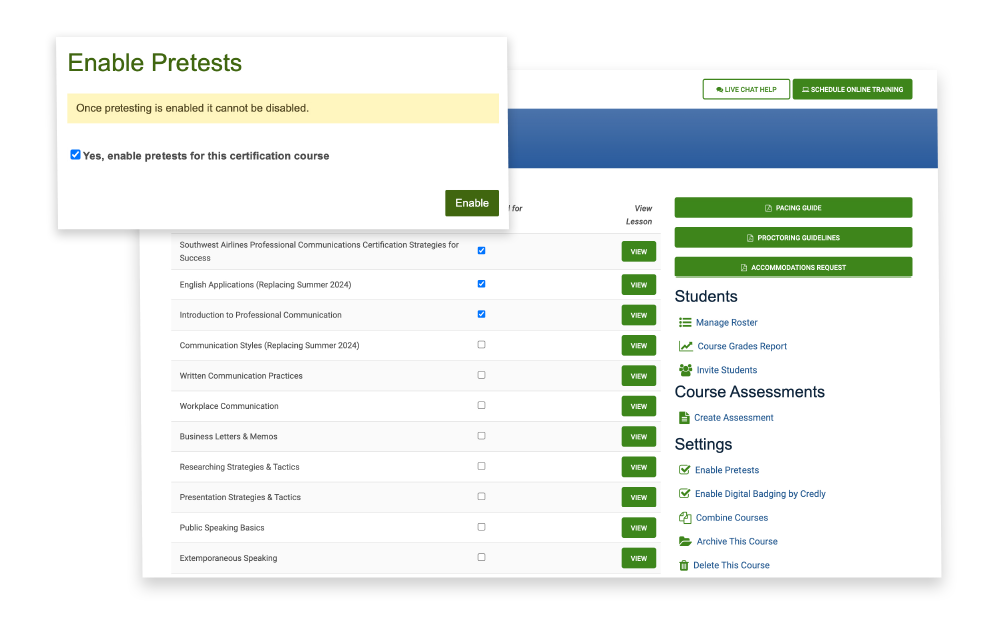Check the Workplace Communication checkbox

[x=482, y=406]
